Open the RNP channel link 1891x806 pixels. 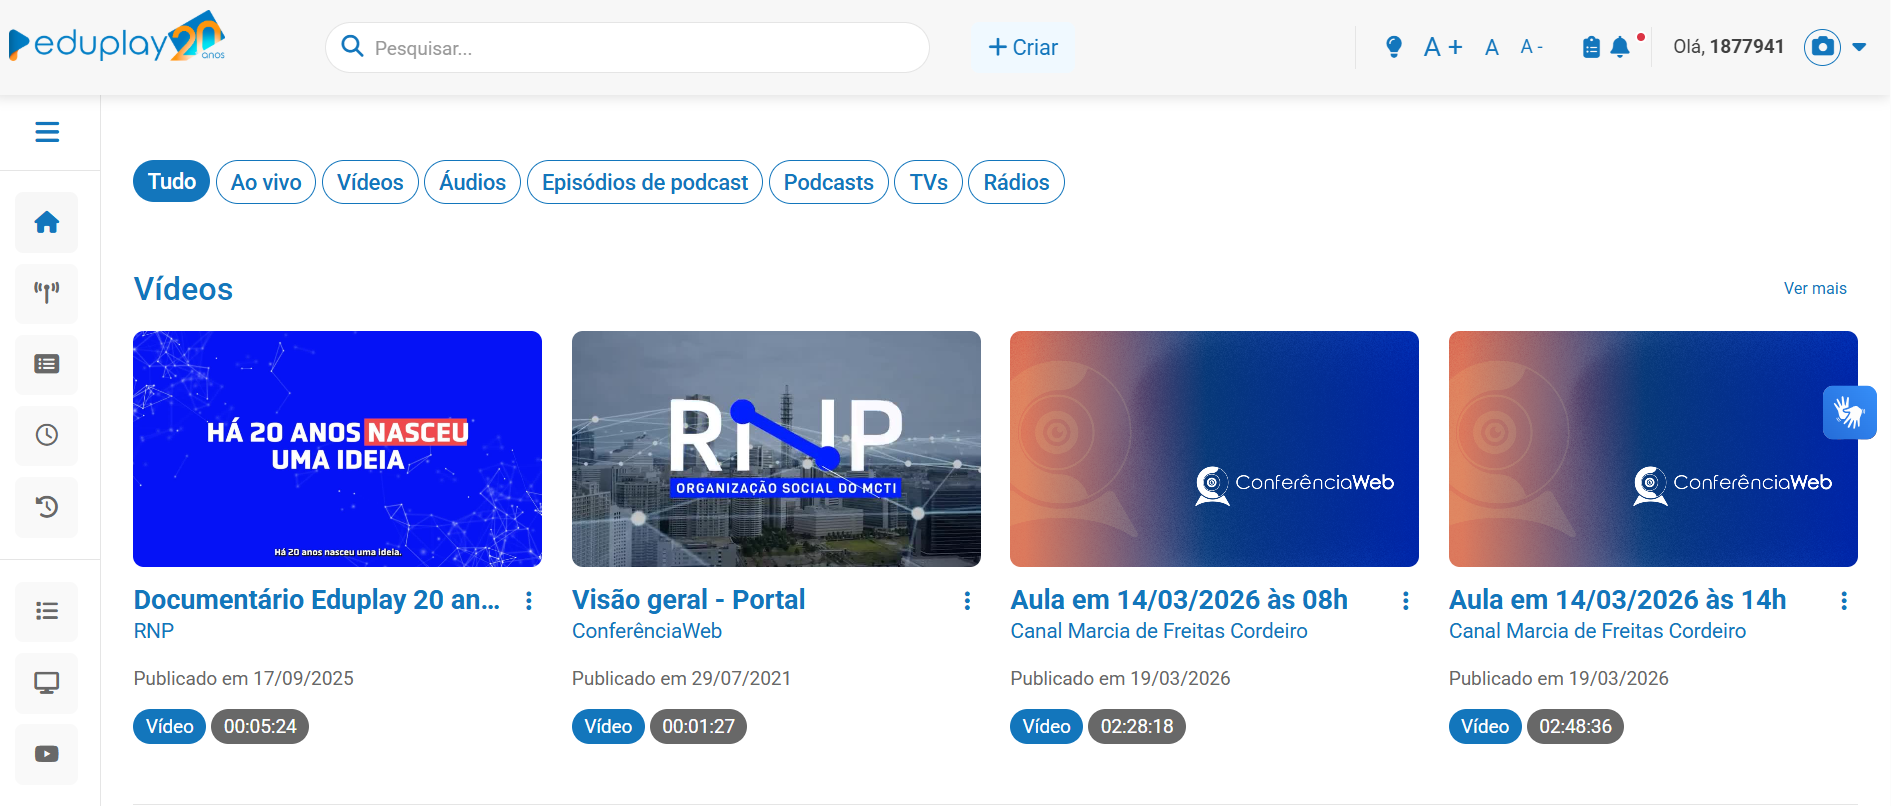pyautogui.click(x=154, y=631)
